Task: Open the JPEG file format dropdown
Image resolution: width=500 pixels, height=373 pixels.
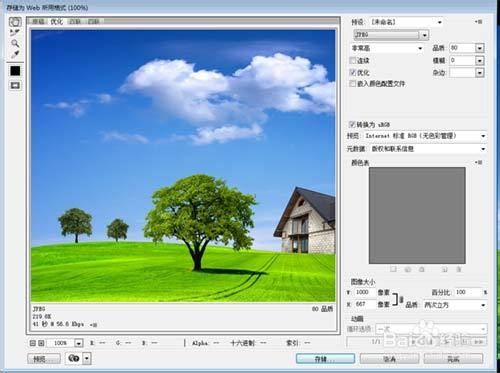Action: point(391,35)
